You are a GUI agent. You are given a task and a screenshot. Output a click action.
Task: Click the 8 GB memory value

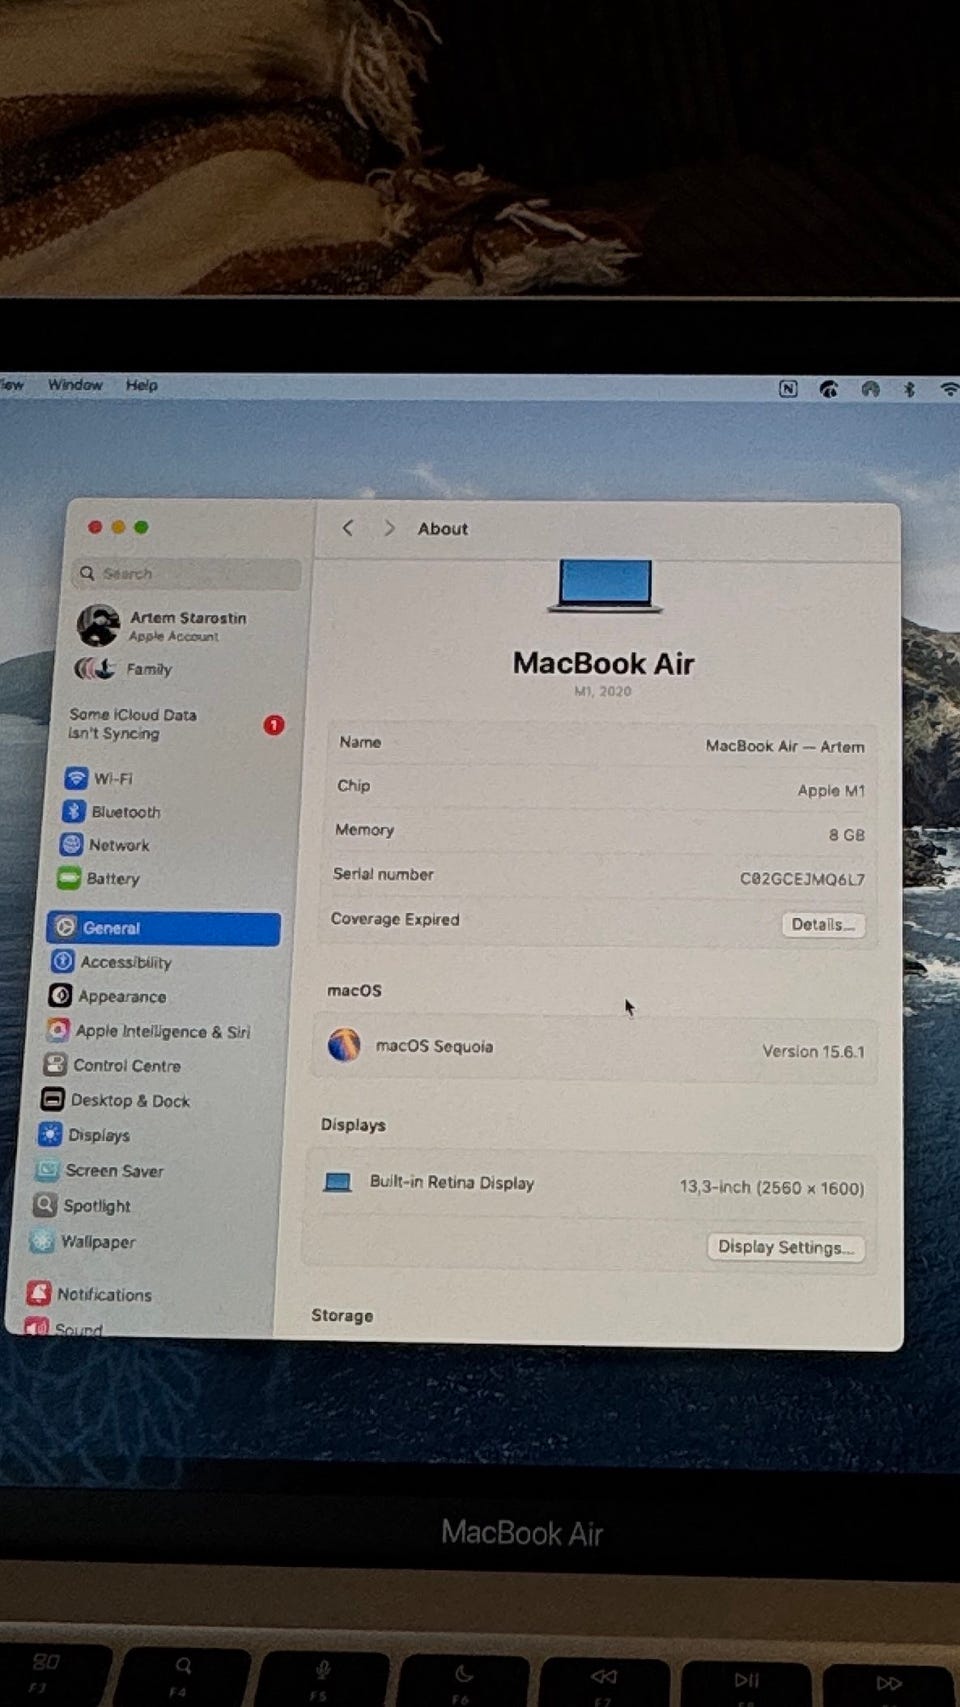pos(846,834)
